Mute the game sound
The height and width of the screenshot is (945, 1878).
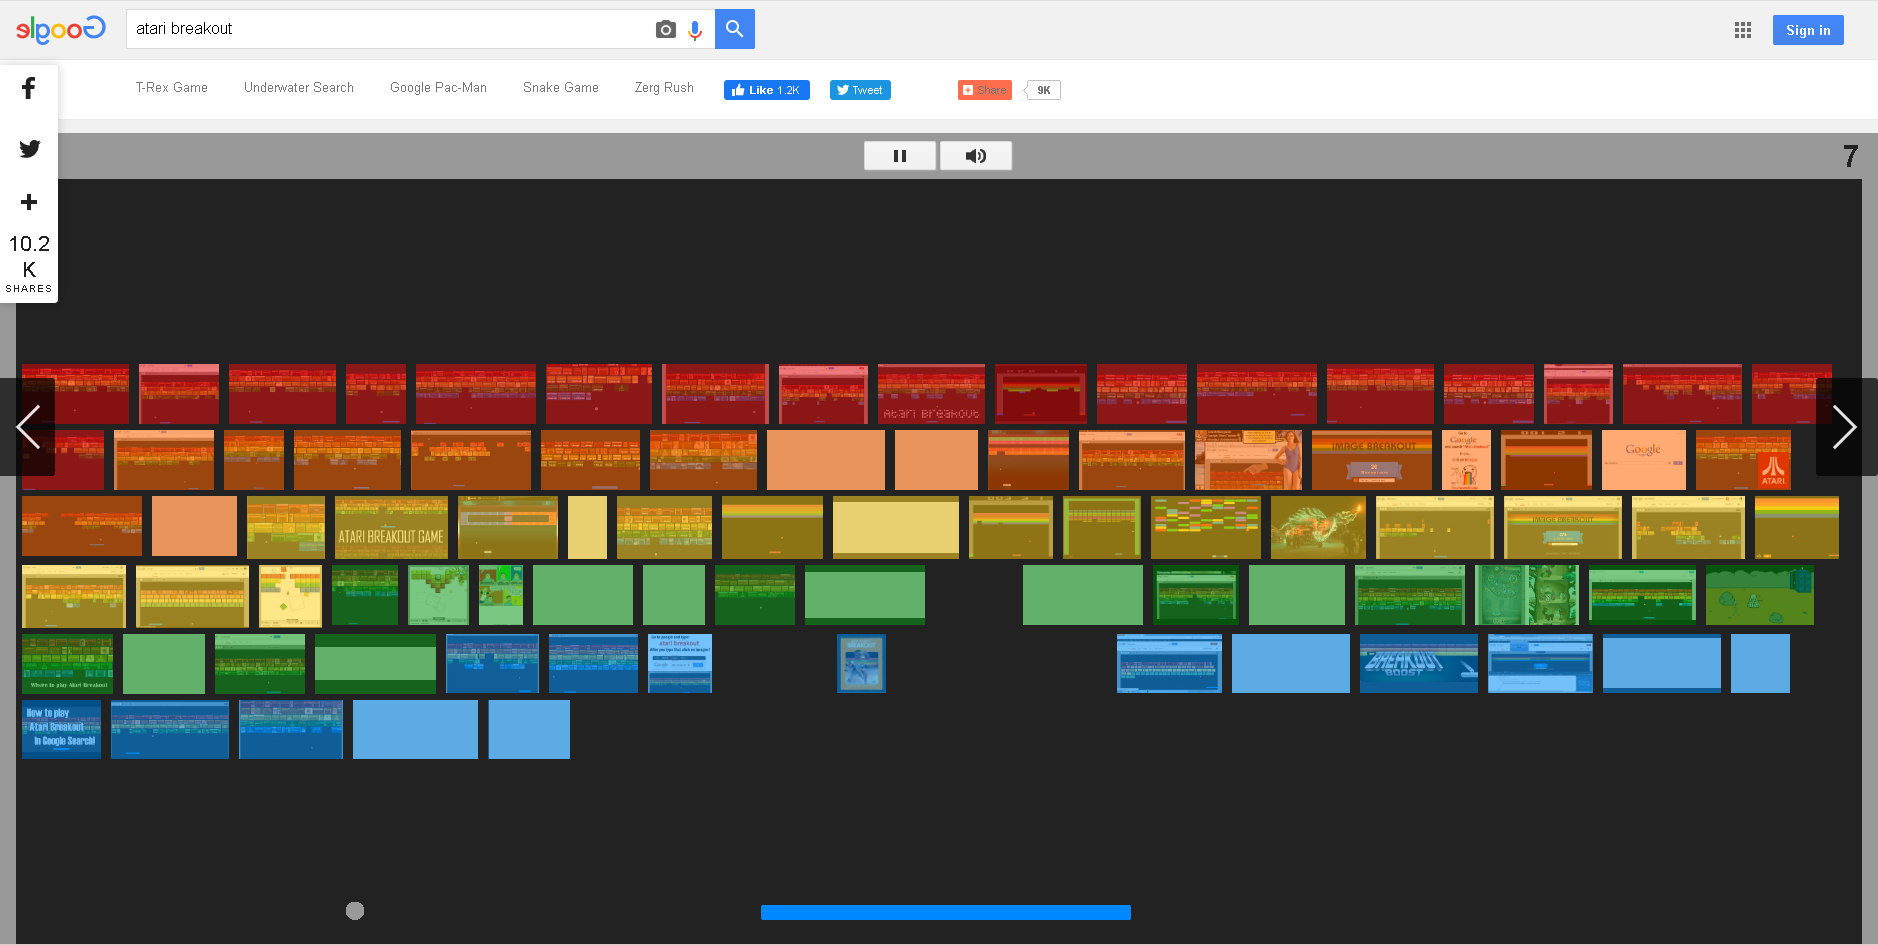click(976, 156)
